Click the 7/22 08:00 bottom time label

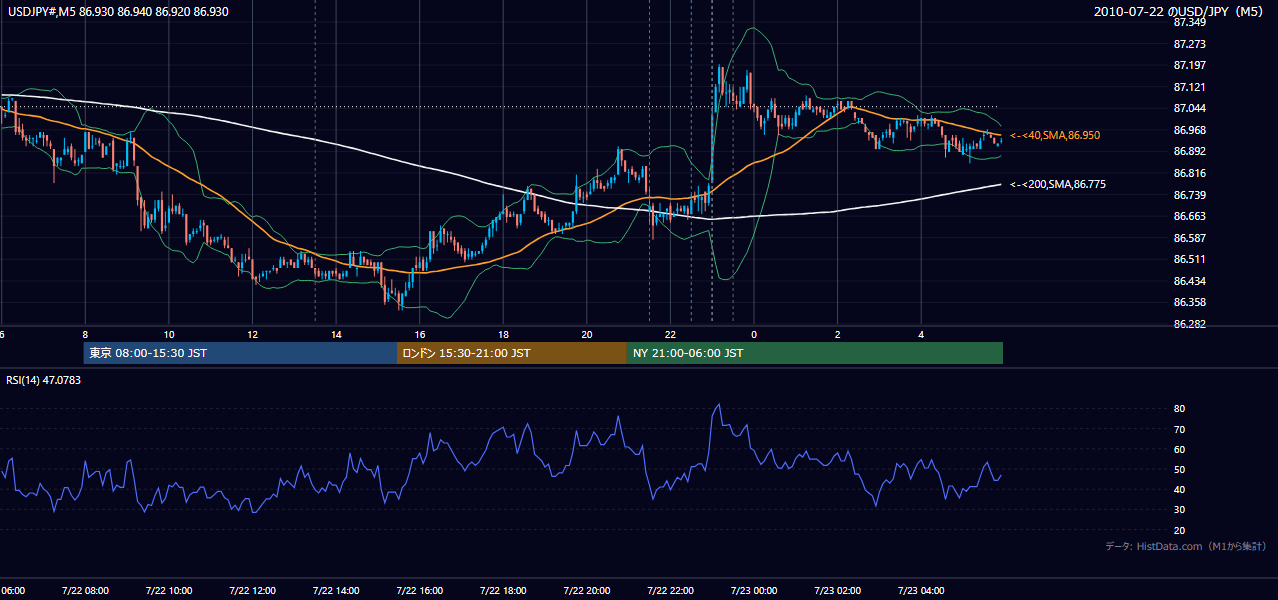click(x=85, y=590)
